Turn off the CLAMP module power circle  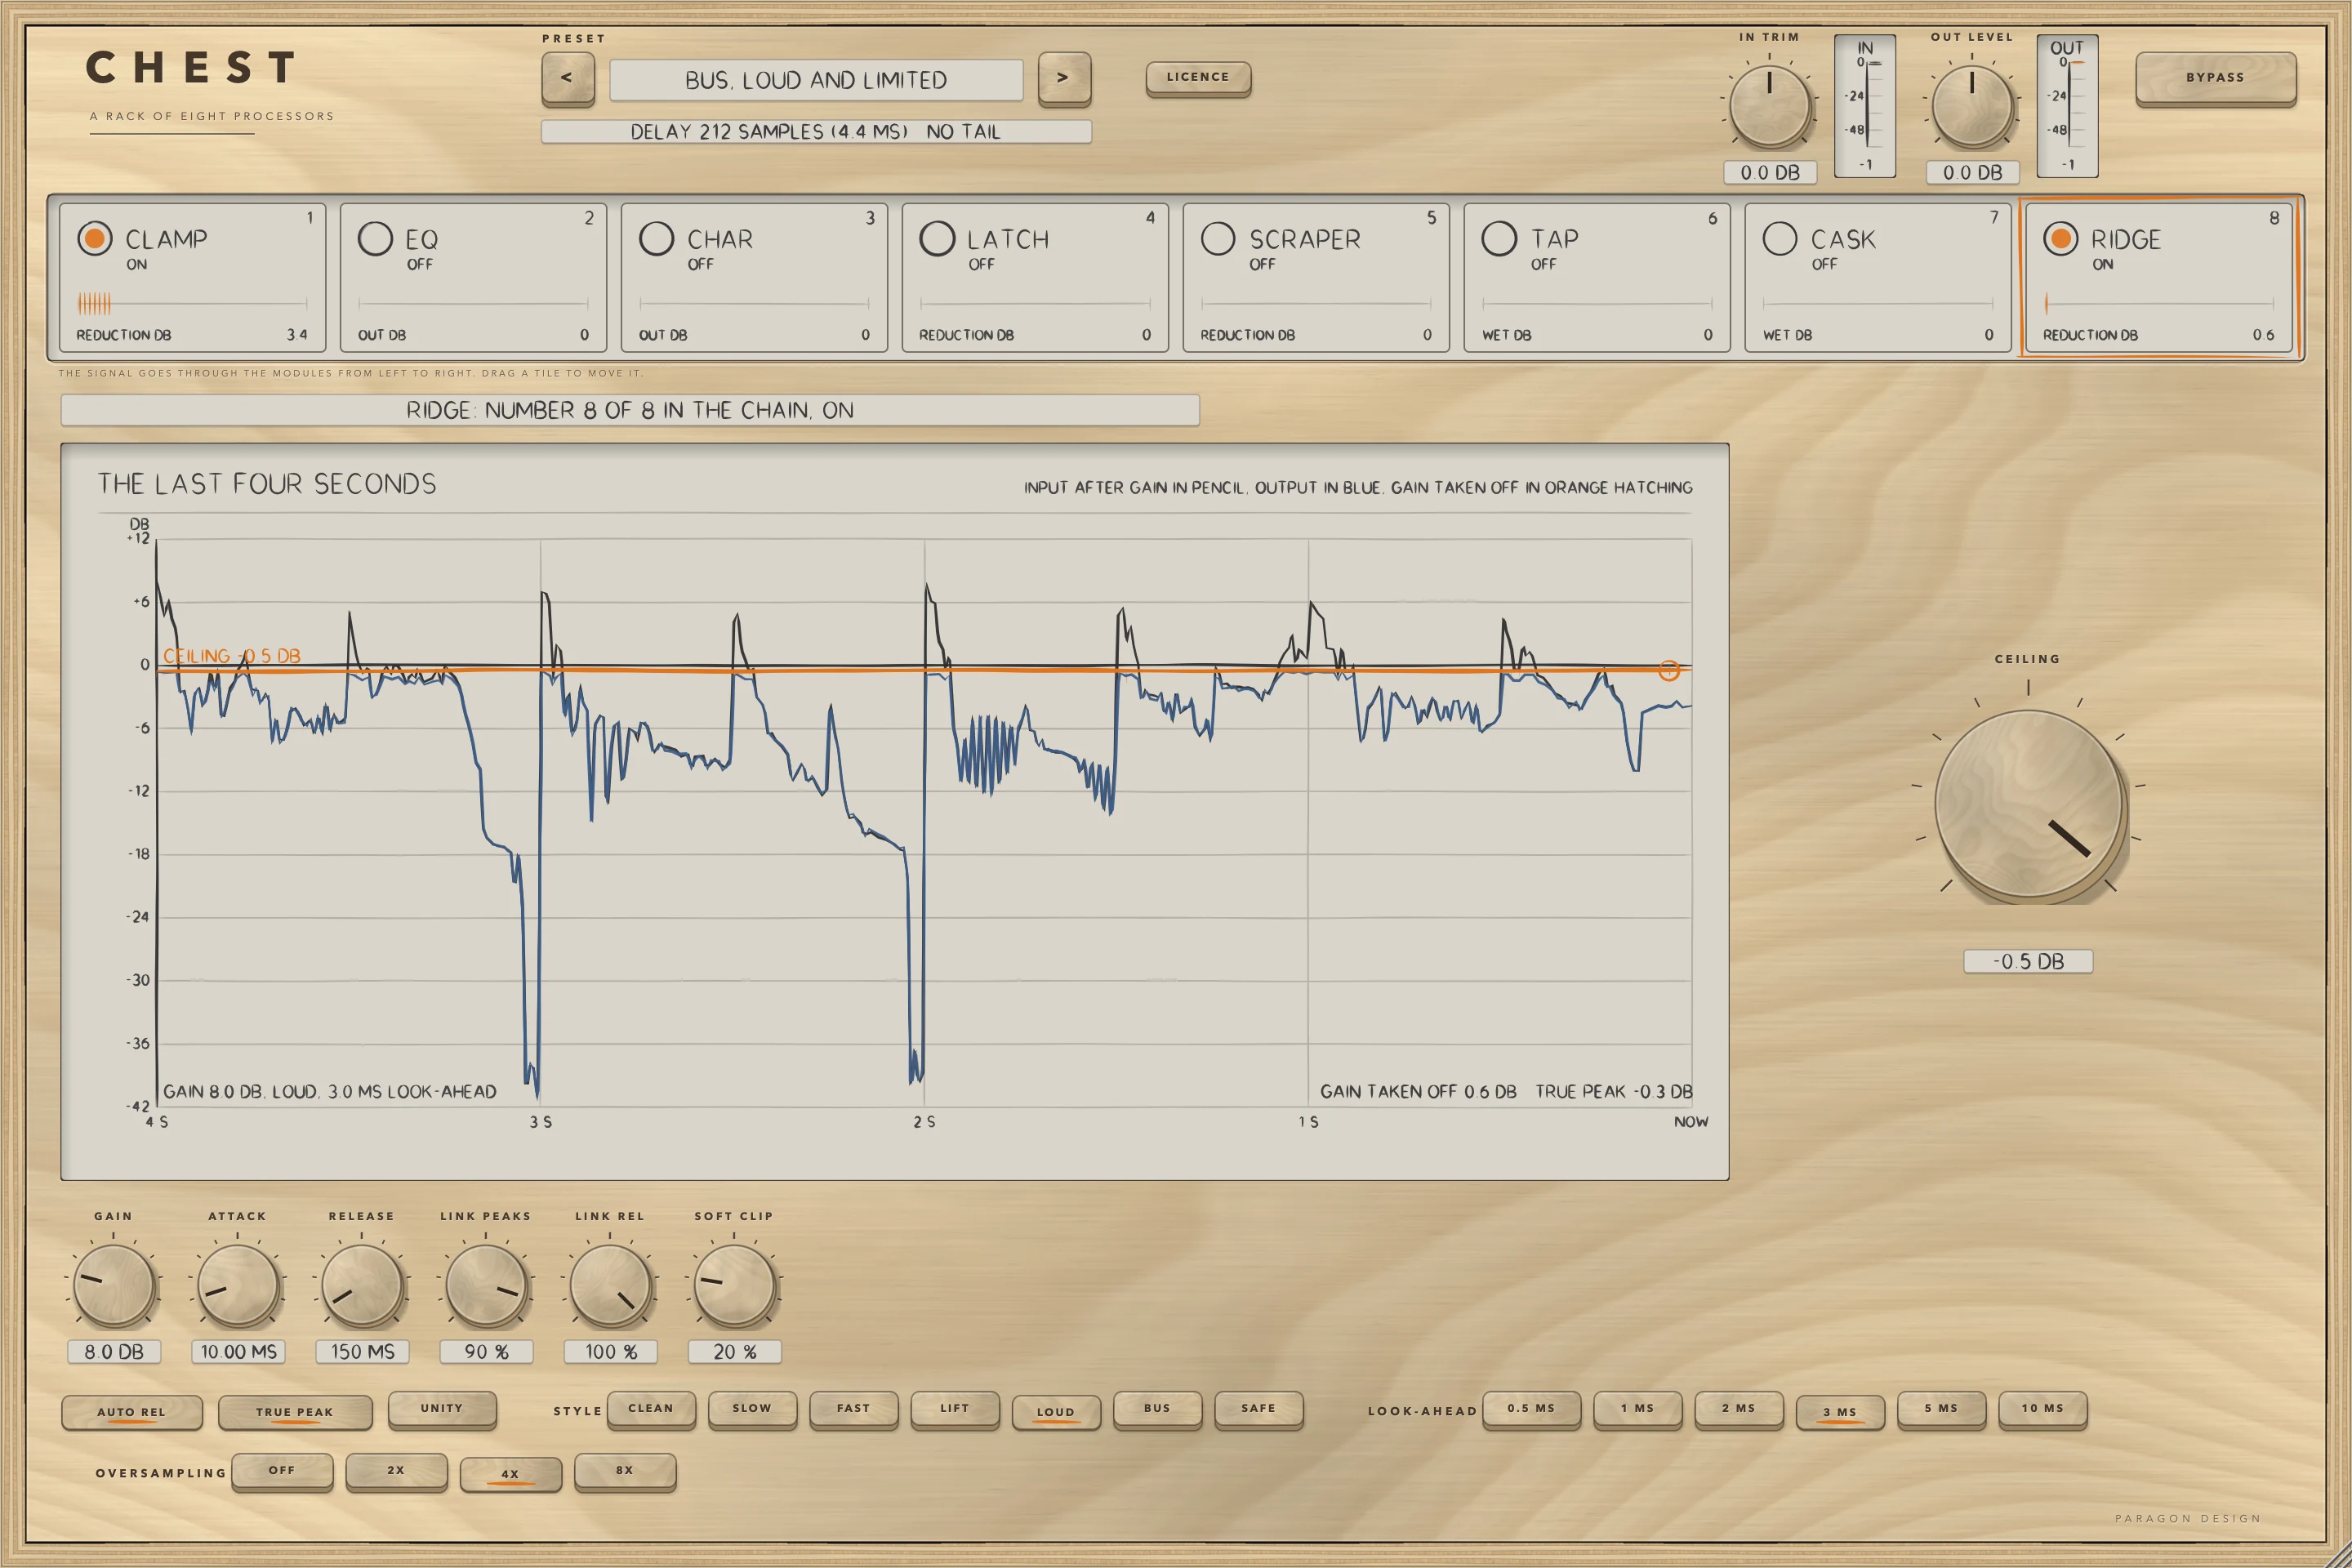pos(95,238)
